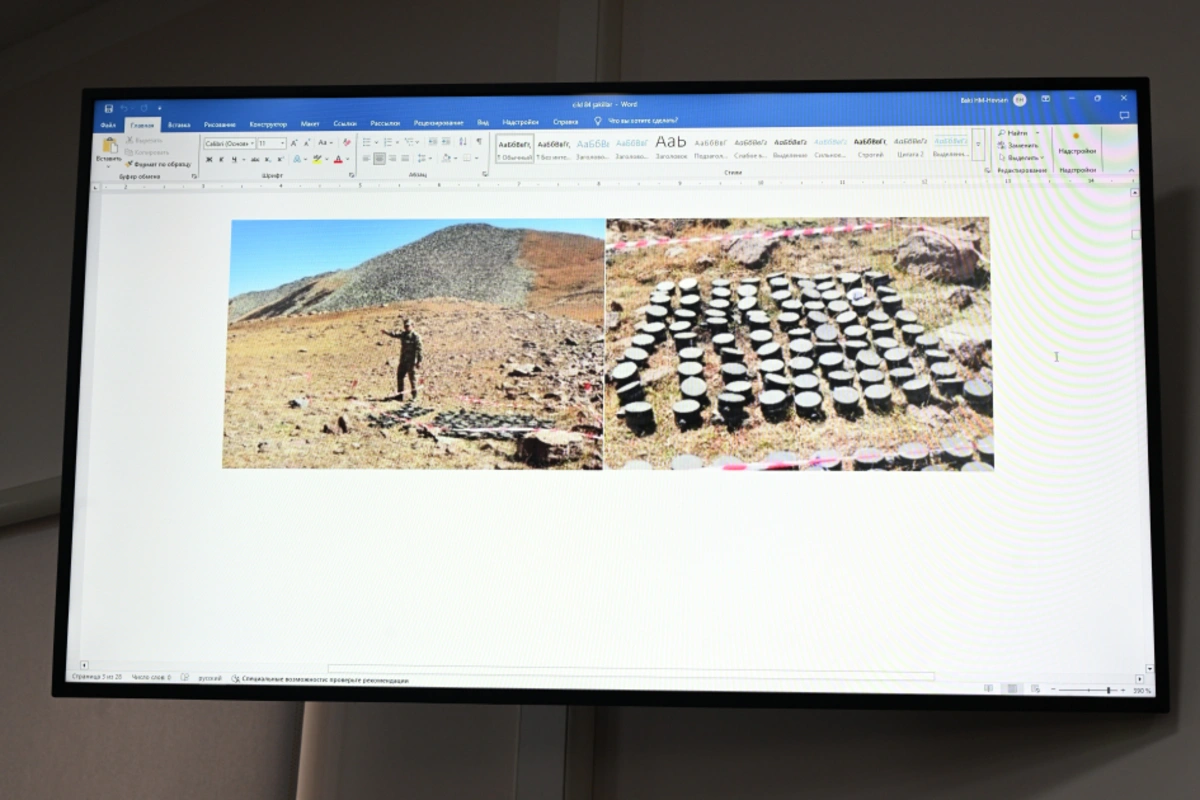Open the Calibri font name dropdown
The width and height of the screenshot is (1200, 800).
point(229,143)
